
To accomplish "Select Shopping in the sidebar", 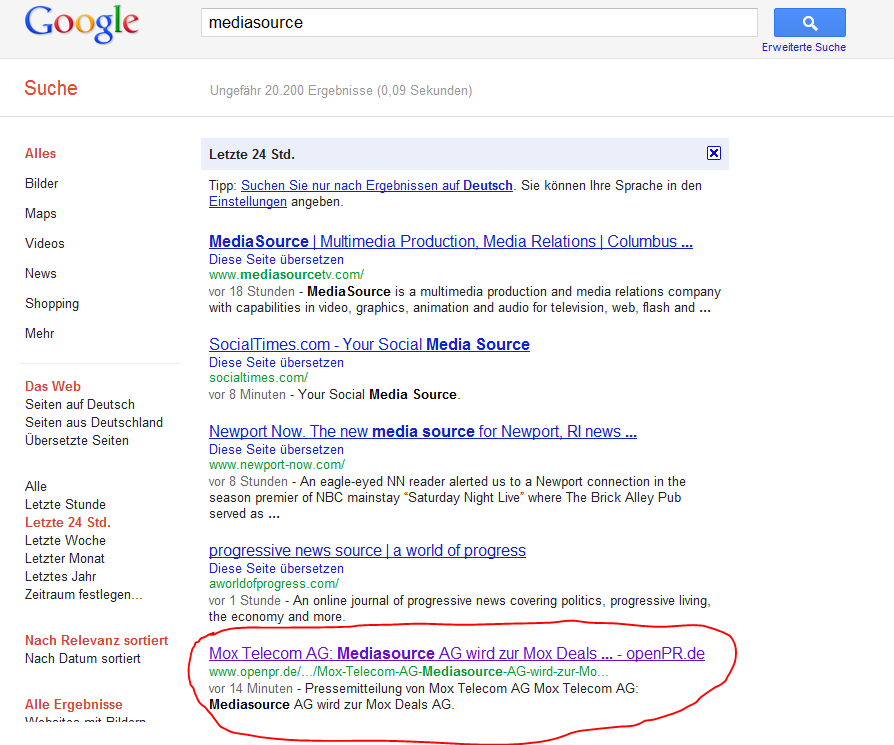I will tap(52, 304).
